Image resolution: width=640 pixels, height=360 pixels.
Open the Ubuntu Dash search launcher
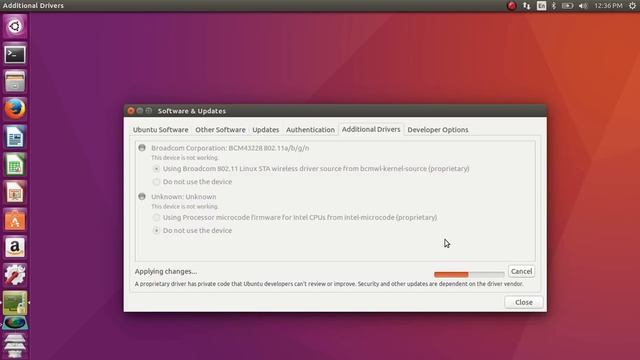coord(15,27)
